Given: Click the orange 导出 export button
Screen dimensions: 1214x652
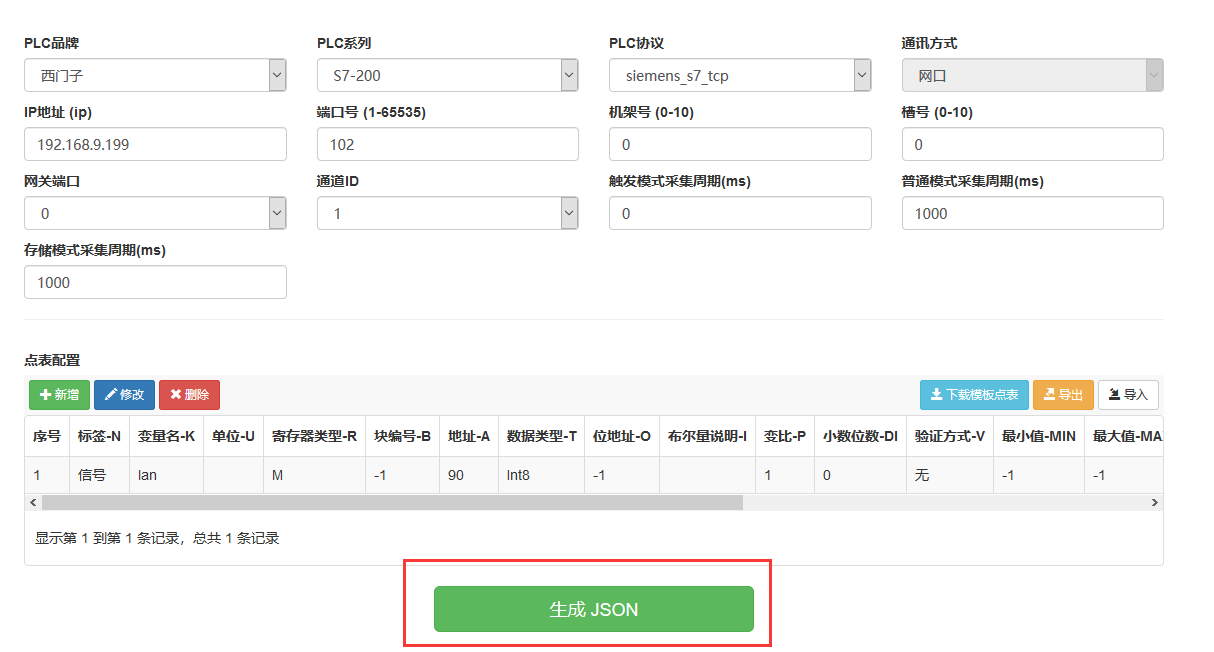Looking at the screenshot, I should (x=1063, y=395).
